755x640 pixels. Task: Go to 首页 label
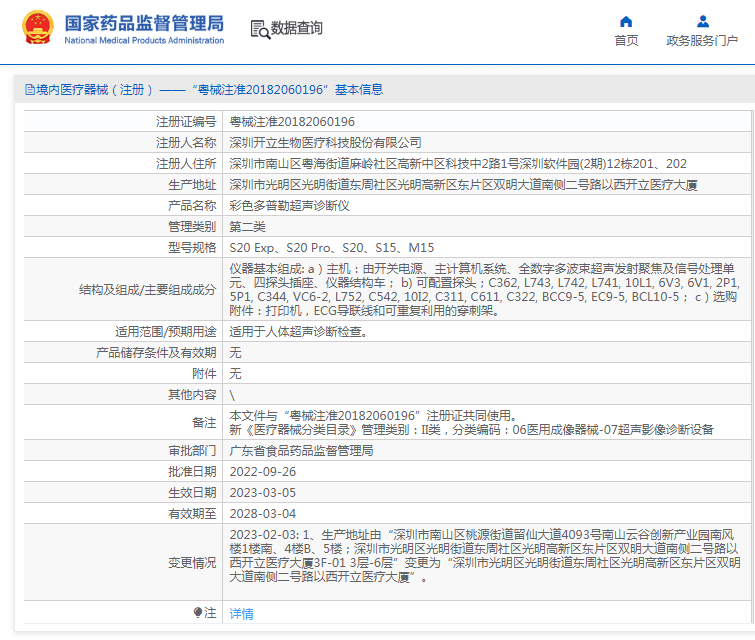coord(626,41)
